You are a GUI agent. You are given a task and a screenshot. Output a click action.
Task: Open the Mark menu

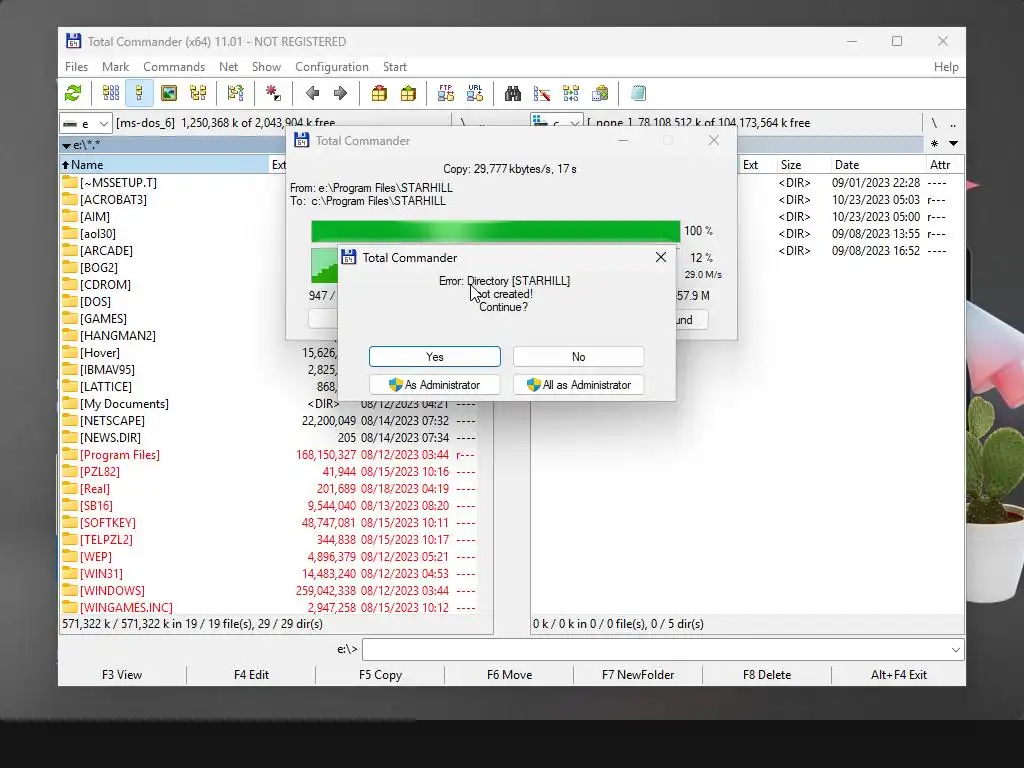(116, 67)
